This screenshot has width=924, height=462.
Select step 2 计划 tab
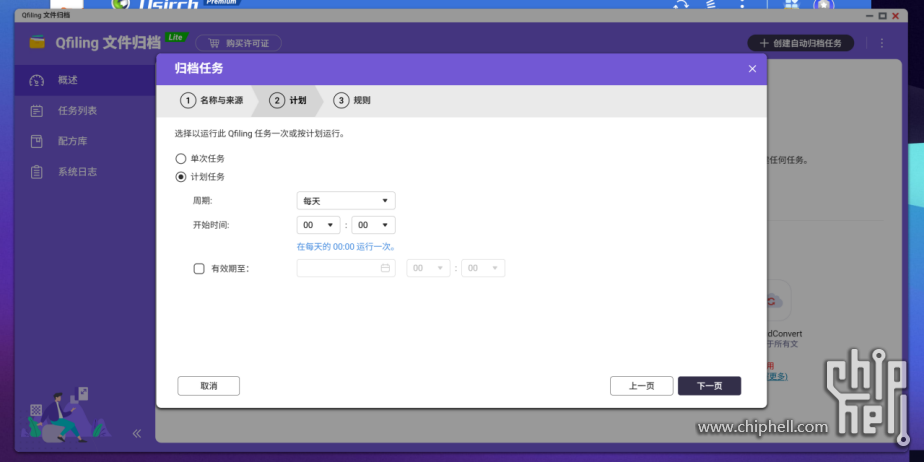[288, 101]
